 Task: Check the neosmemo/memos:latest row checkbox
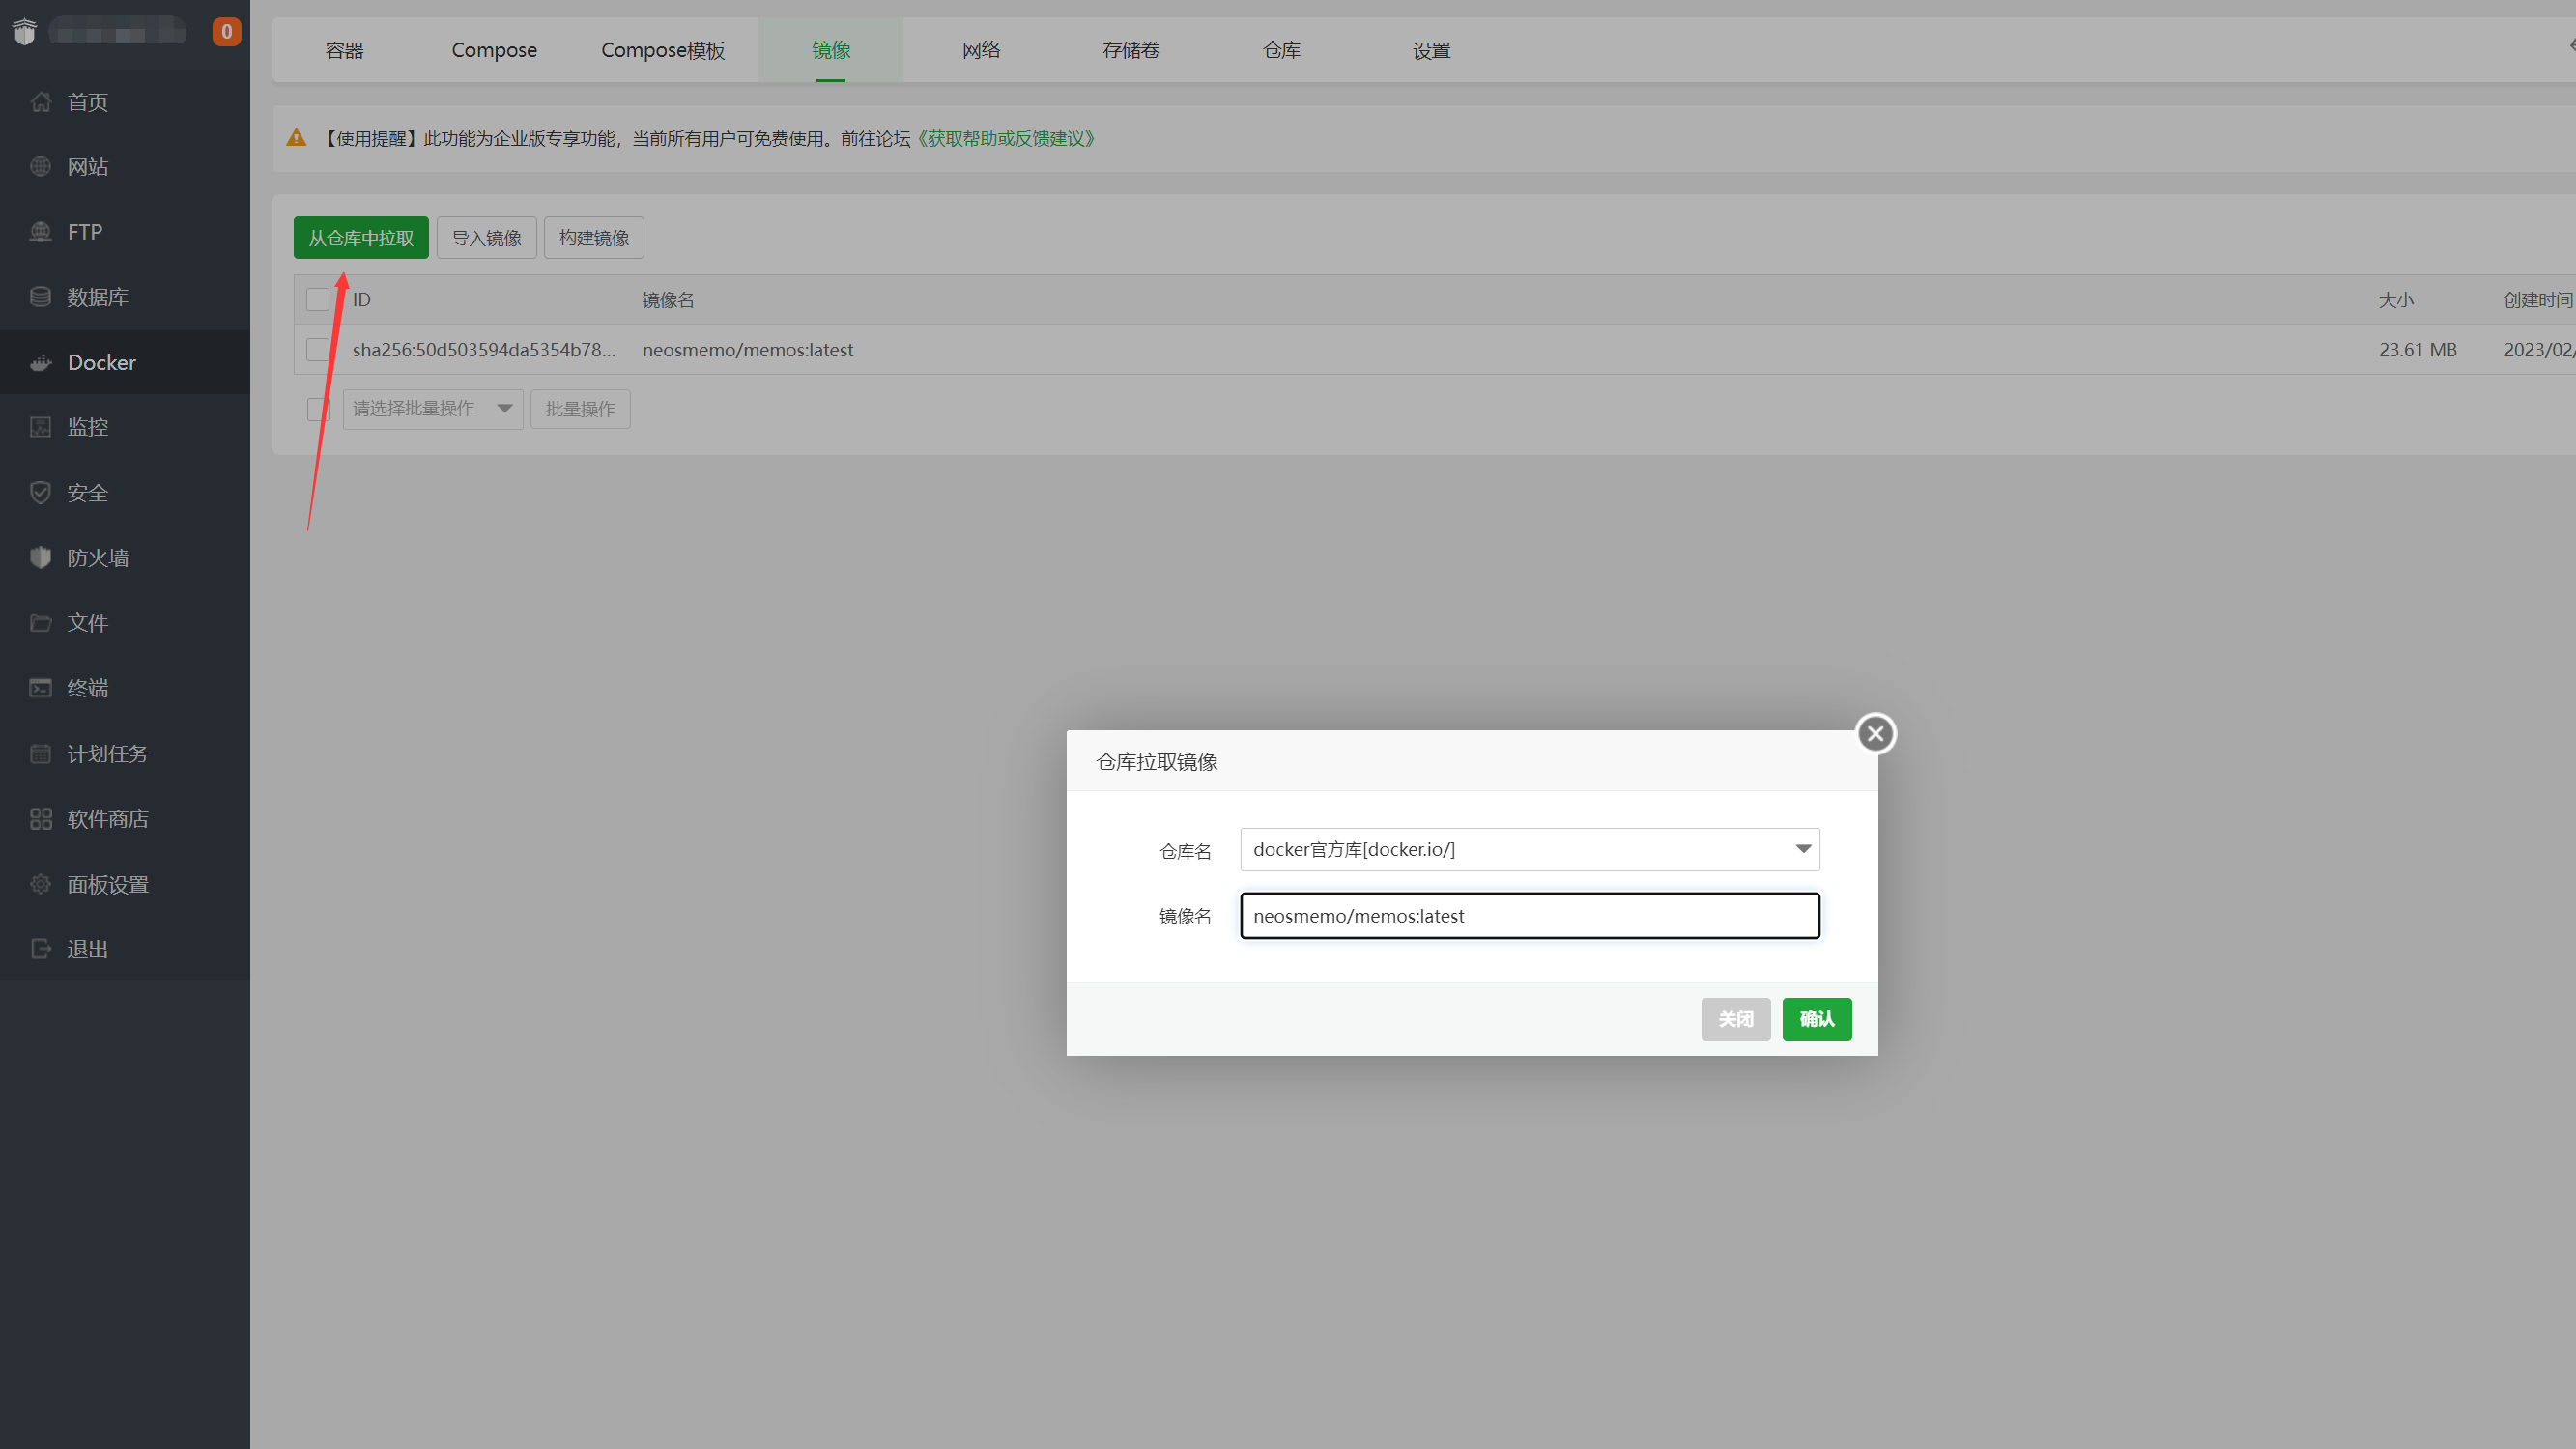[317, 349]
